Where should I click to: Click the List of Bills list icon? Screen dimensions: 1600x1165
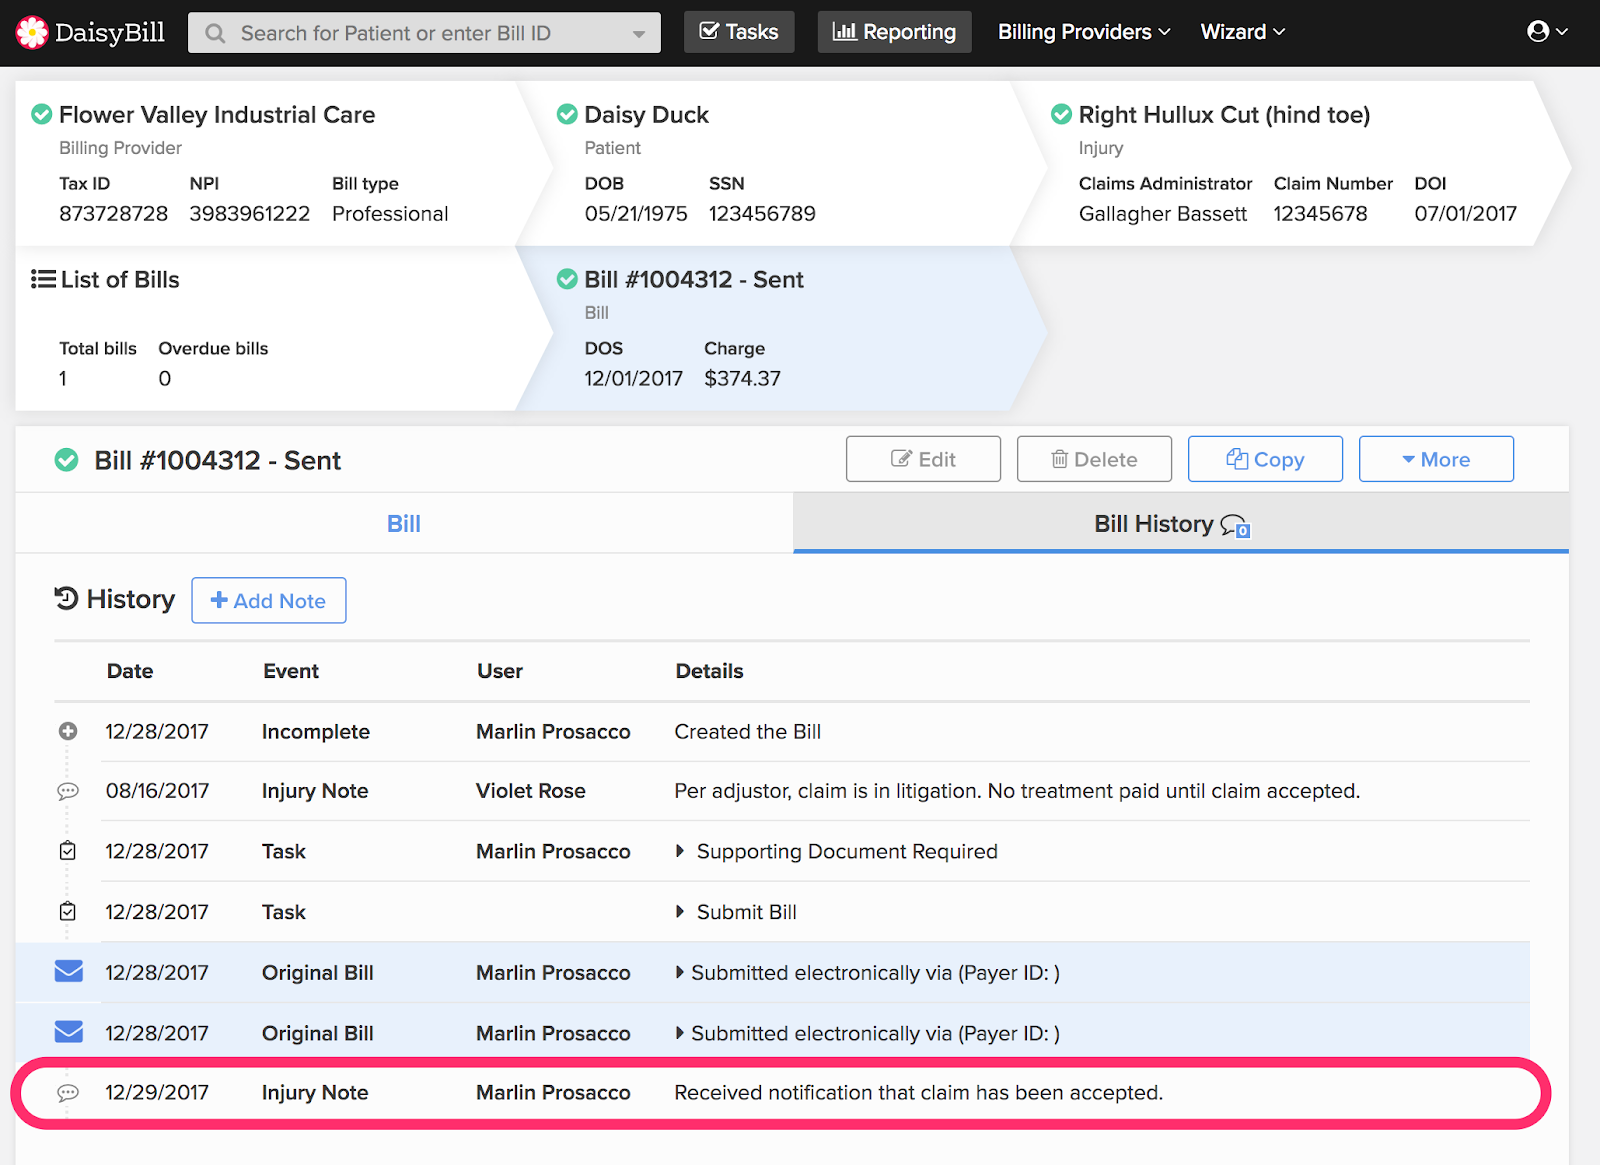(43, 279)
